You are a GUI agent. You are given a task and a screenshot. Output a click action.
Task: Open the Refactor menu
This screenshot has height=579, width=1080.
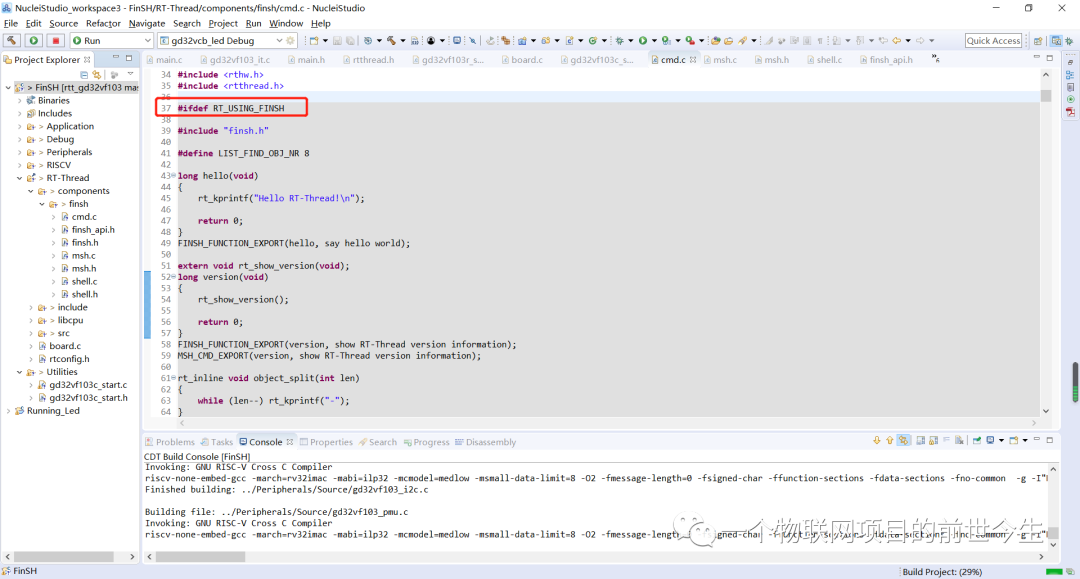(103, 23)
